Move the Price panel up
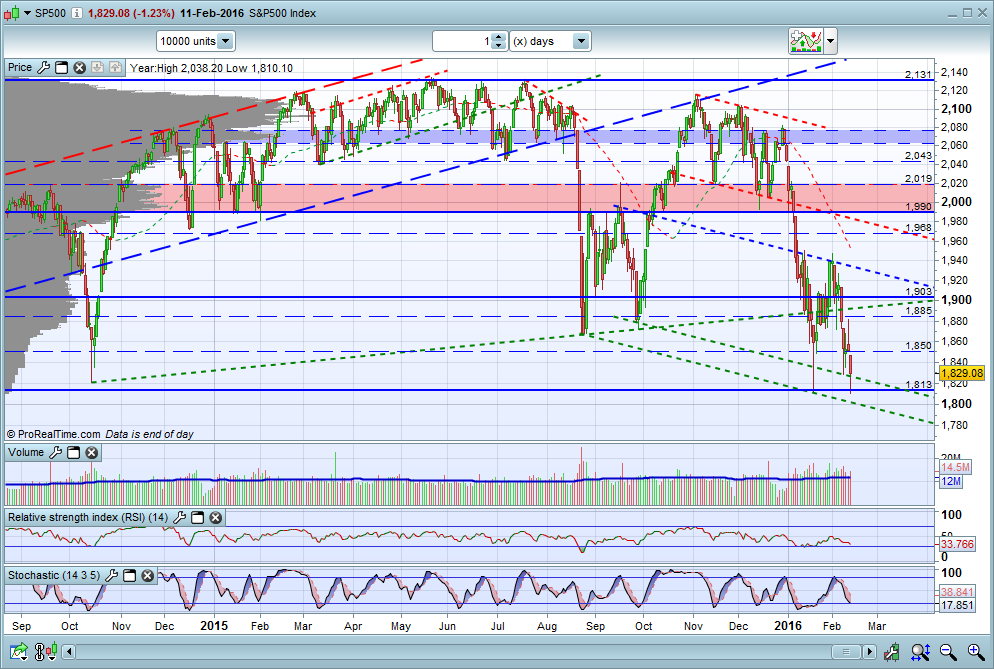 pyautogui.click(x=115, y=67)
